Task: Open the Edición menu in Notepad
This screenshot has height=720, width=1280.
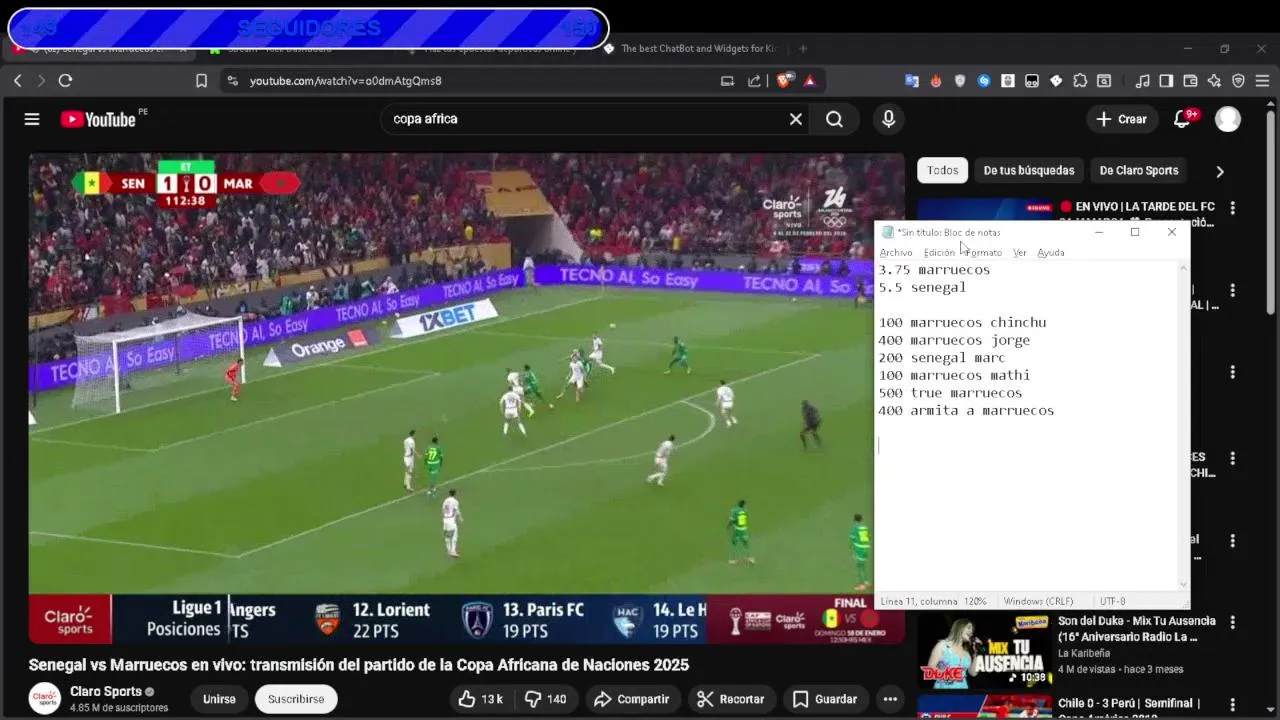Action: pos(939,252)
